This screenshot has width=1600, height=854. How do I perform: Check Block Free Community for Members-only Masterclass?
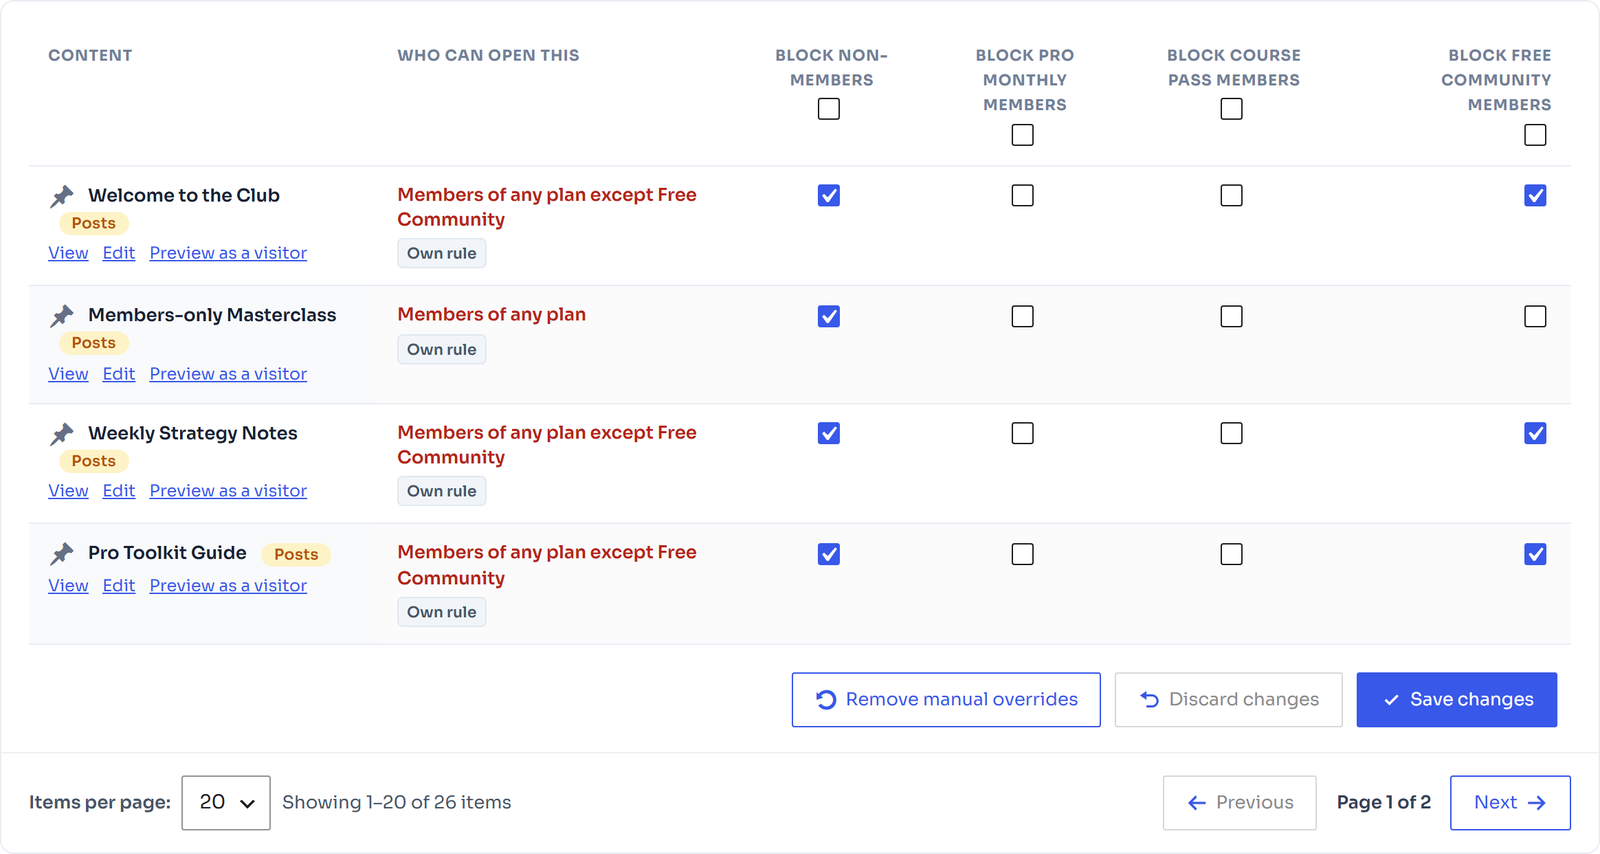click(x=1535, y=316)
